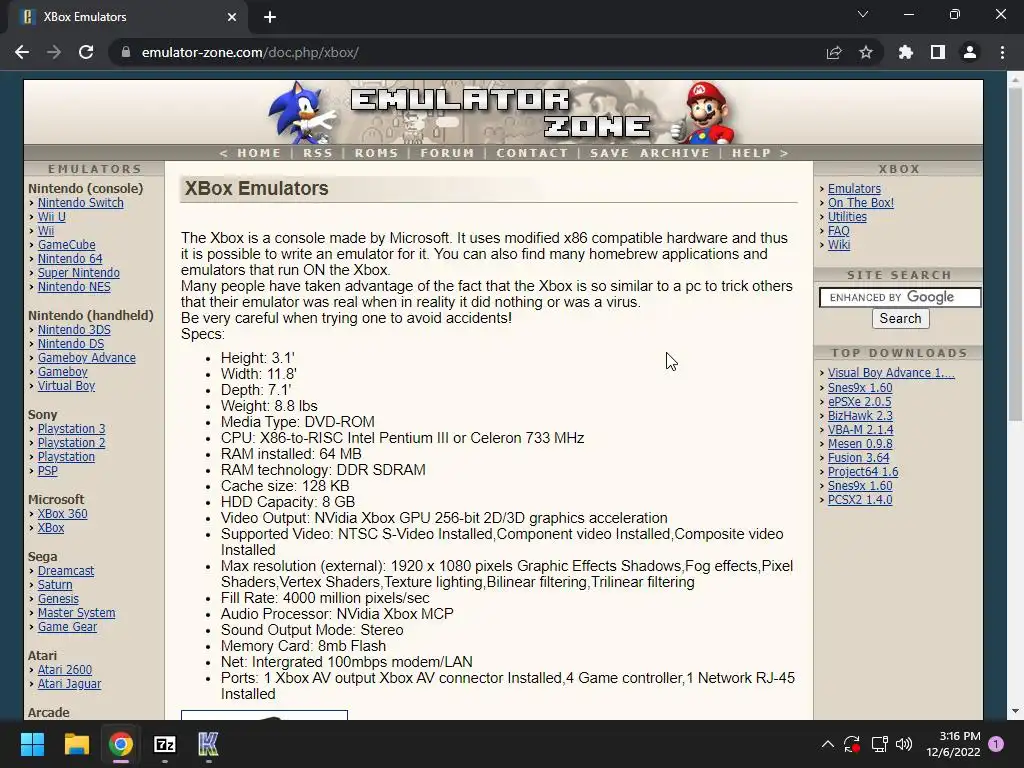This screenshot has width=1024, height=768.
Task: Open Chrome's three-dot menu
Action: click(x=1002, y=52)
